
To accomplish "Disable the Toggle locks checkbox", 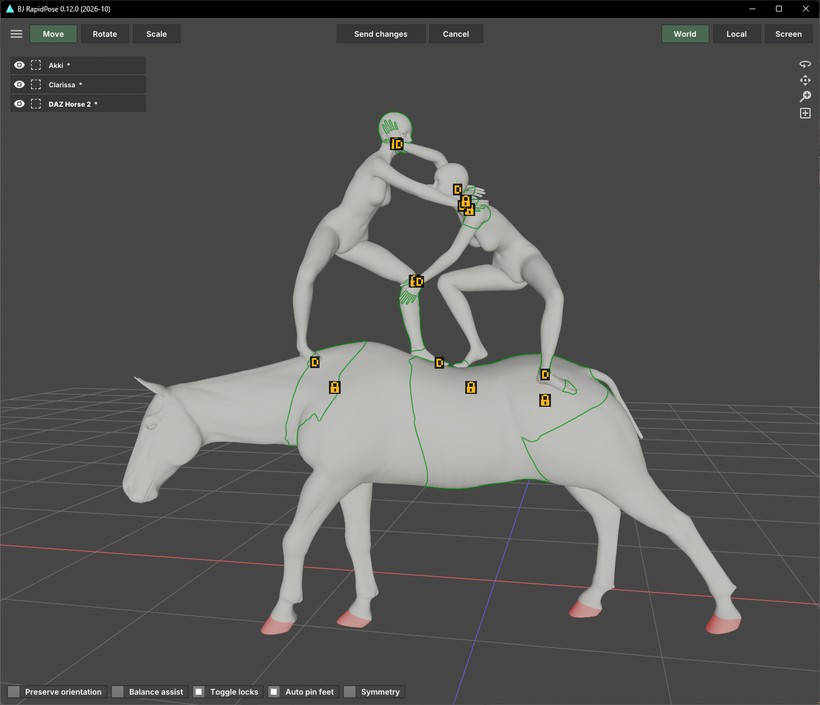I will [x=199, y=691].
